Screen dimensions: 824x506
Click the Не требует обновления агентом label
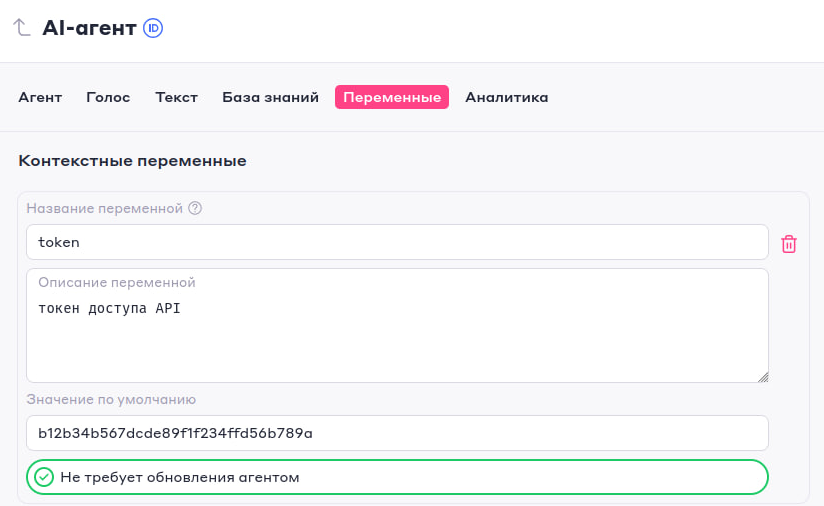(x=180, y=477)
